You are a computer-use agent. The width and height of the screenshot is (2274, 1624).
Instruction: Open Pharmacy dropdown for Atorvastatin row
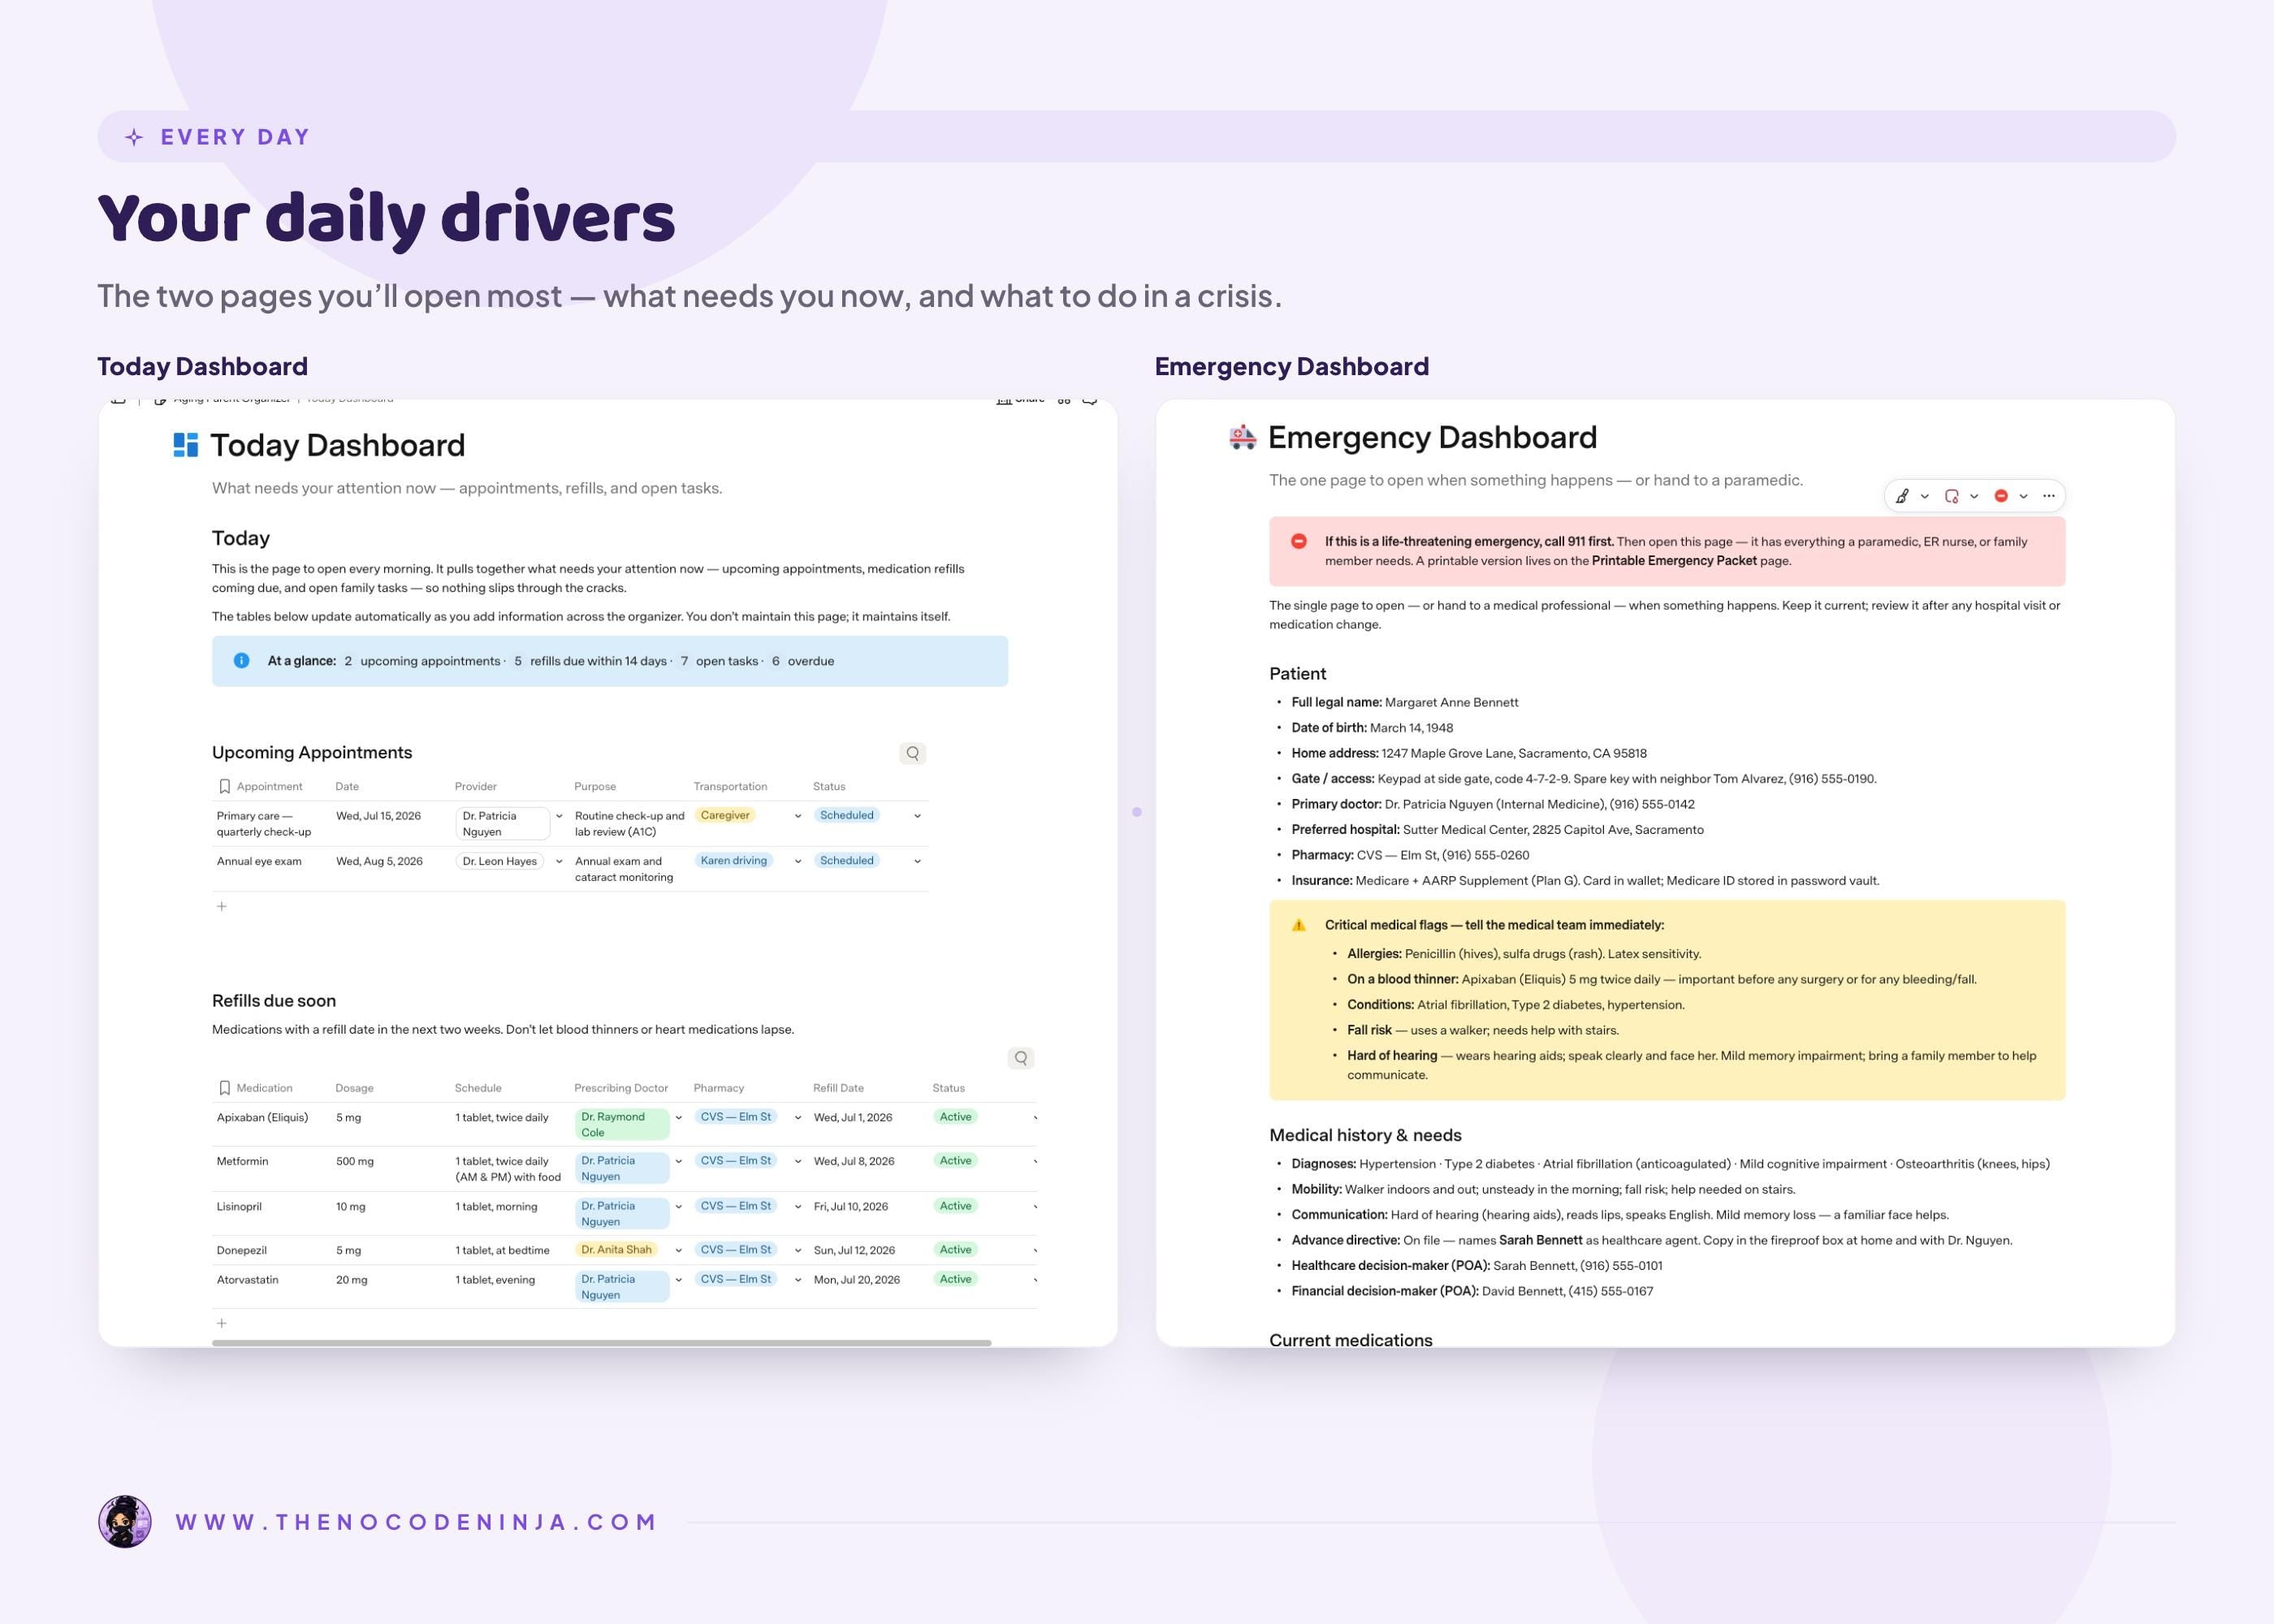798,1279
